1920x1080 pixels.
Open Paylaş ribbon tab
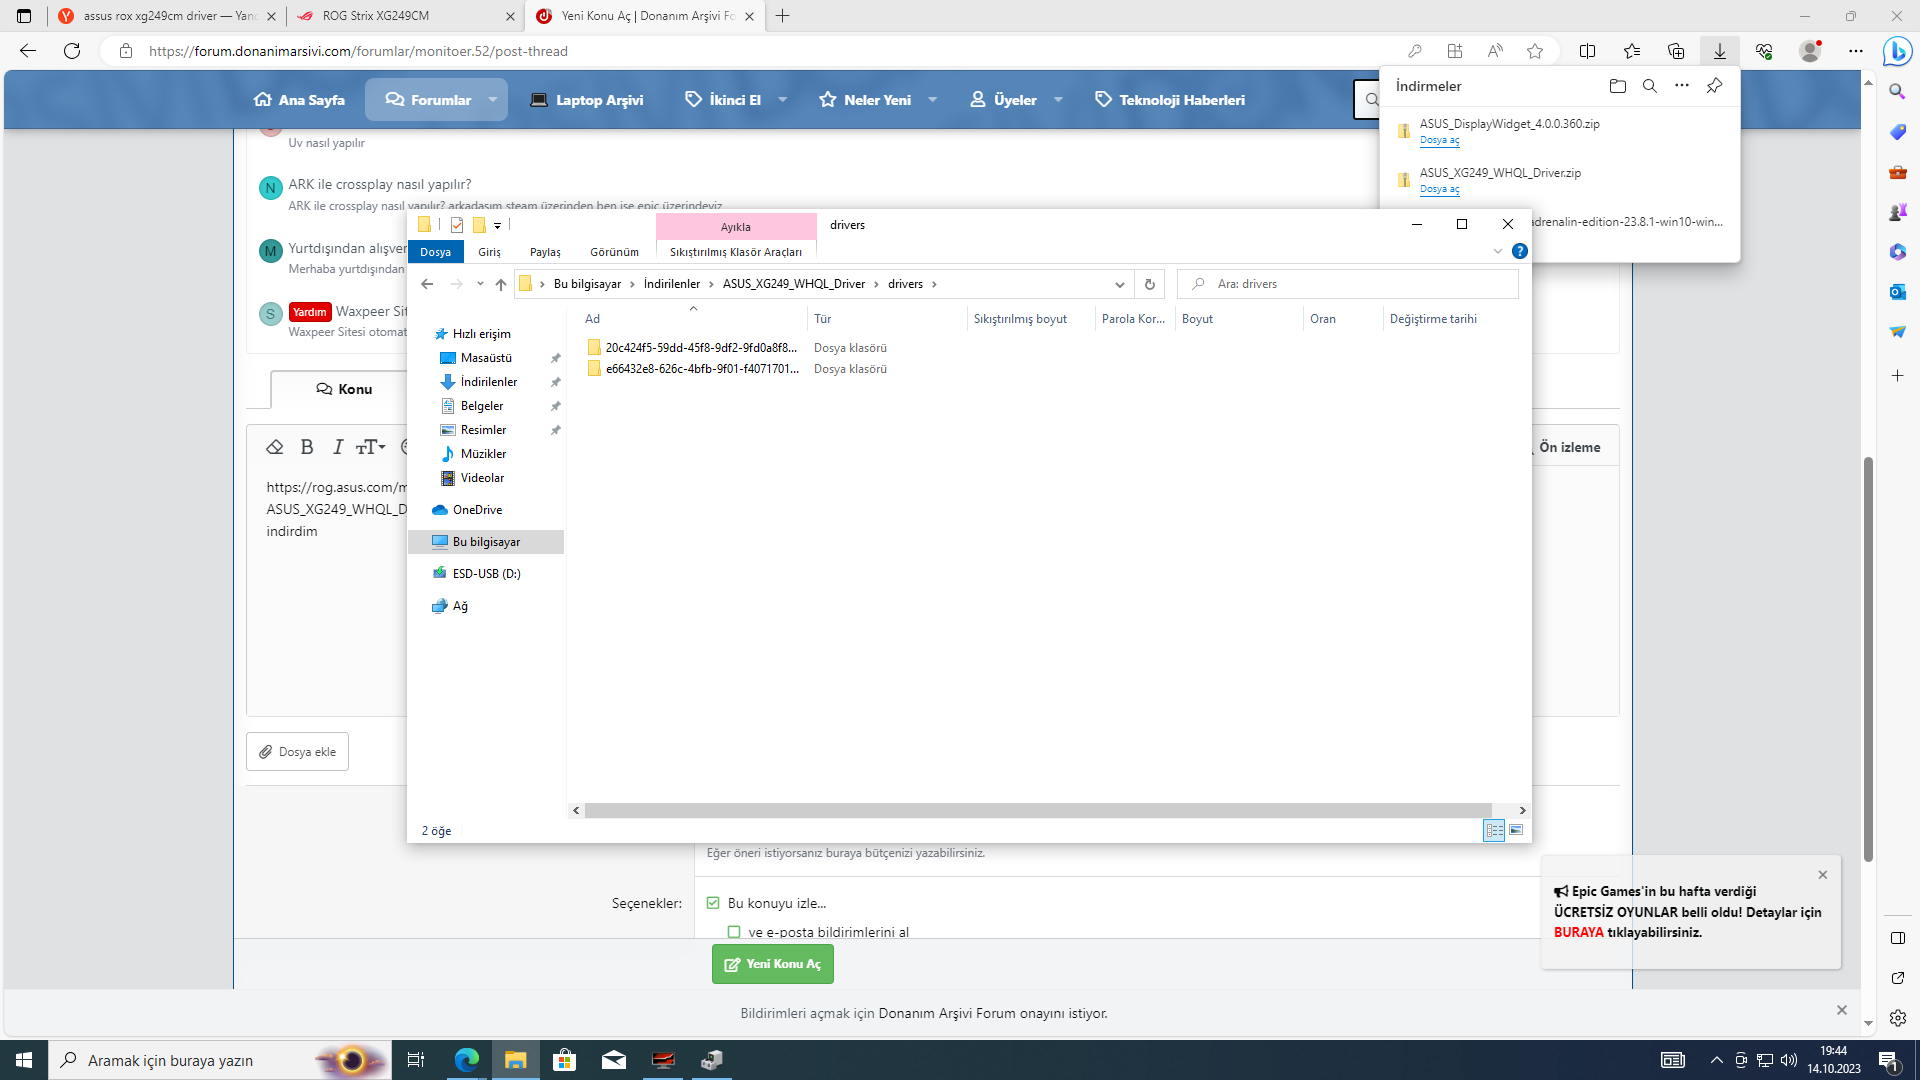(x=545, y=252)
